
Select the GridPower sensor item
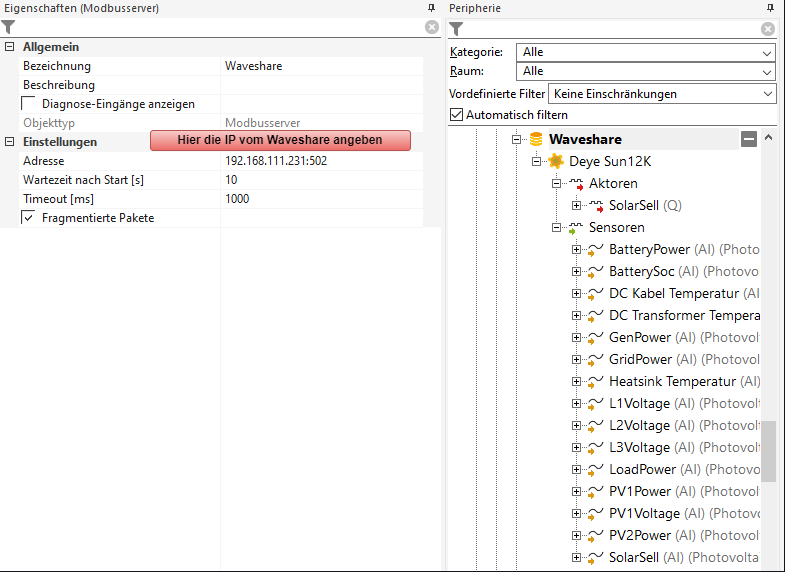(x=640, y=359)
